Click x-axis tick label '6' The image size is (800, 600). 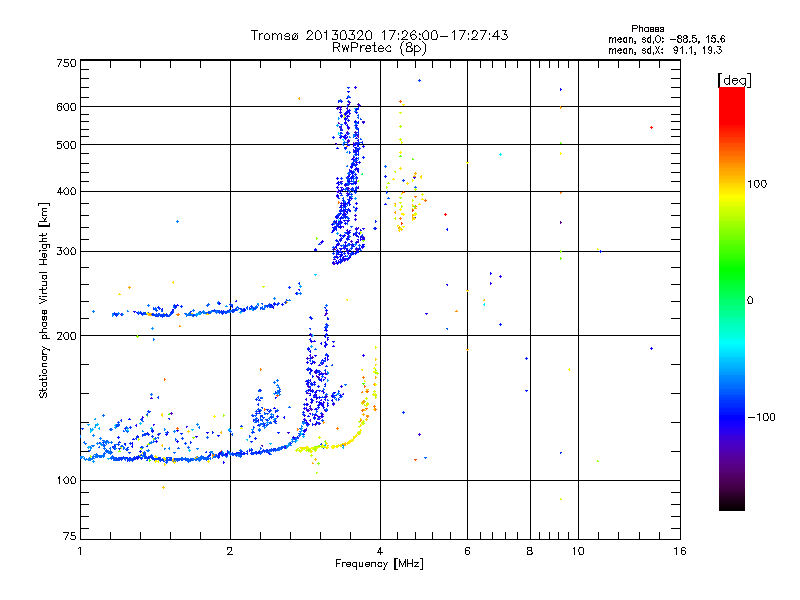click(x=467, y=551)
